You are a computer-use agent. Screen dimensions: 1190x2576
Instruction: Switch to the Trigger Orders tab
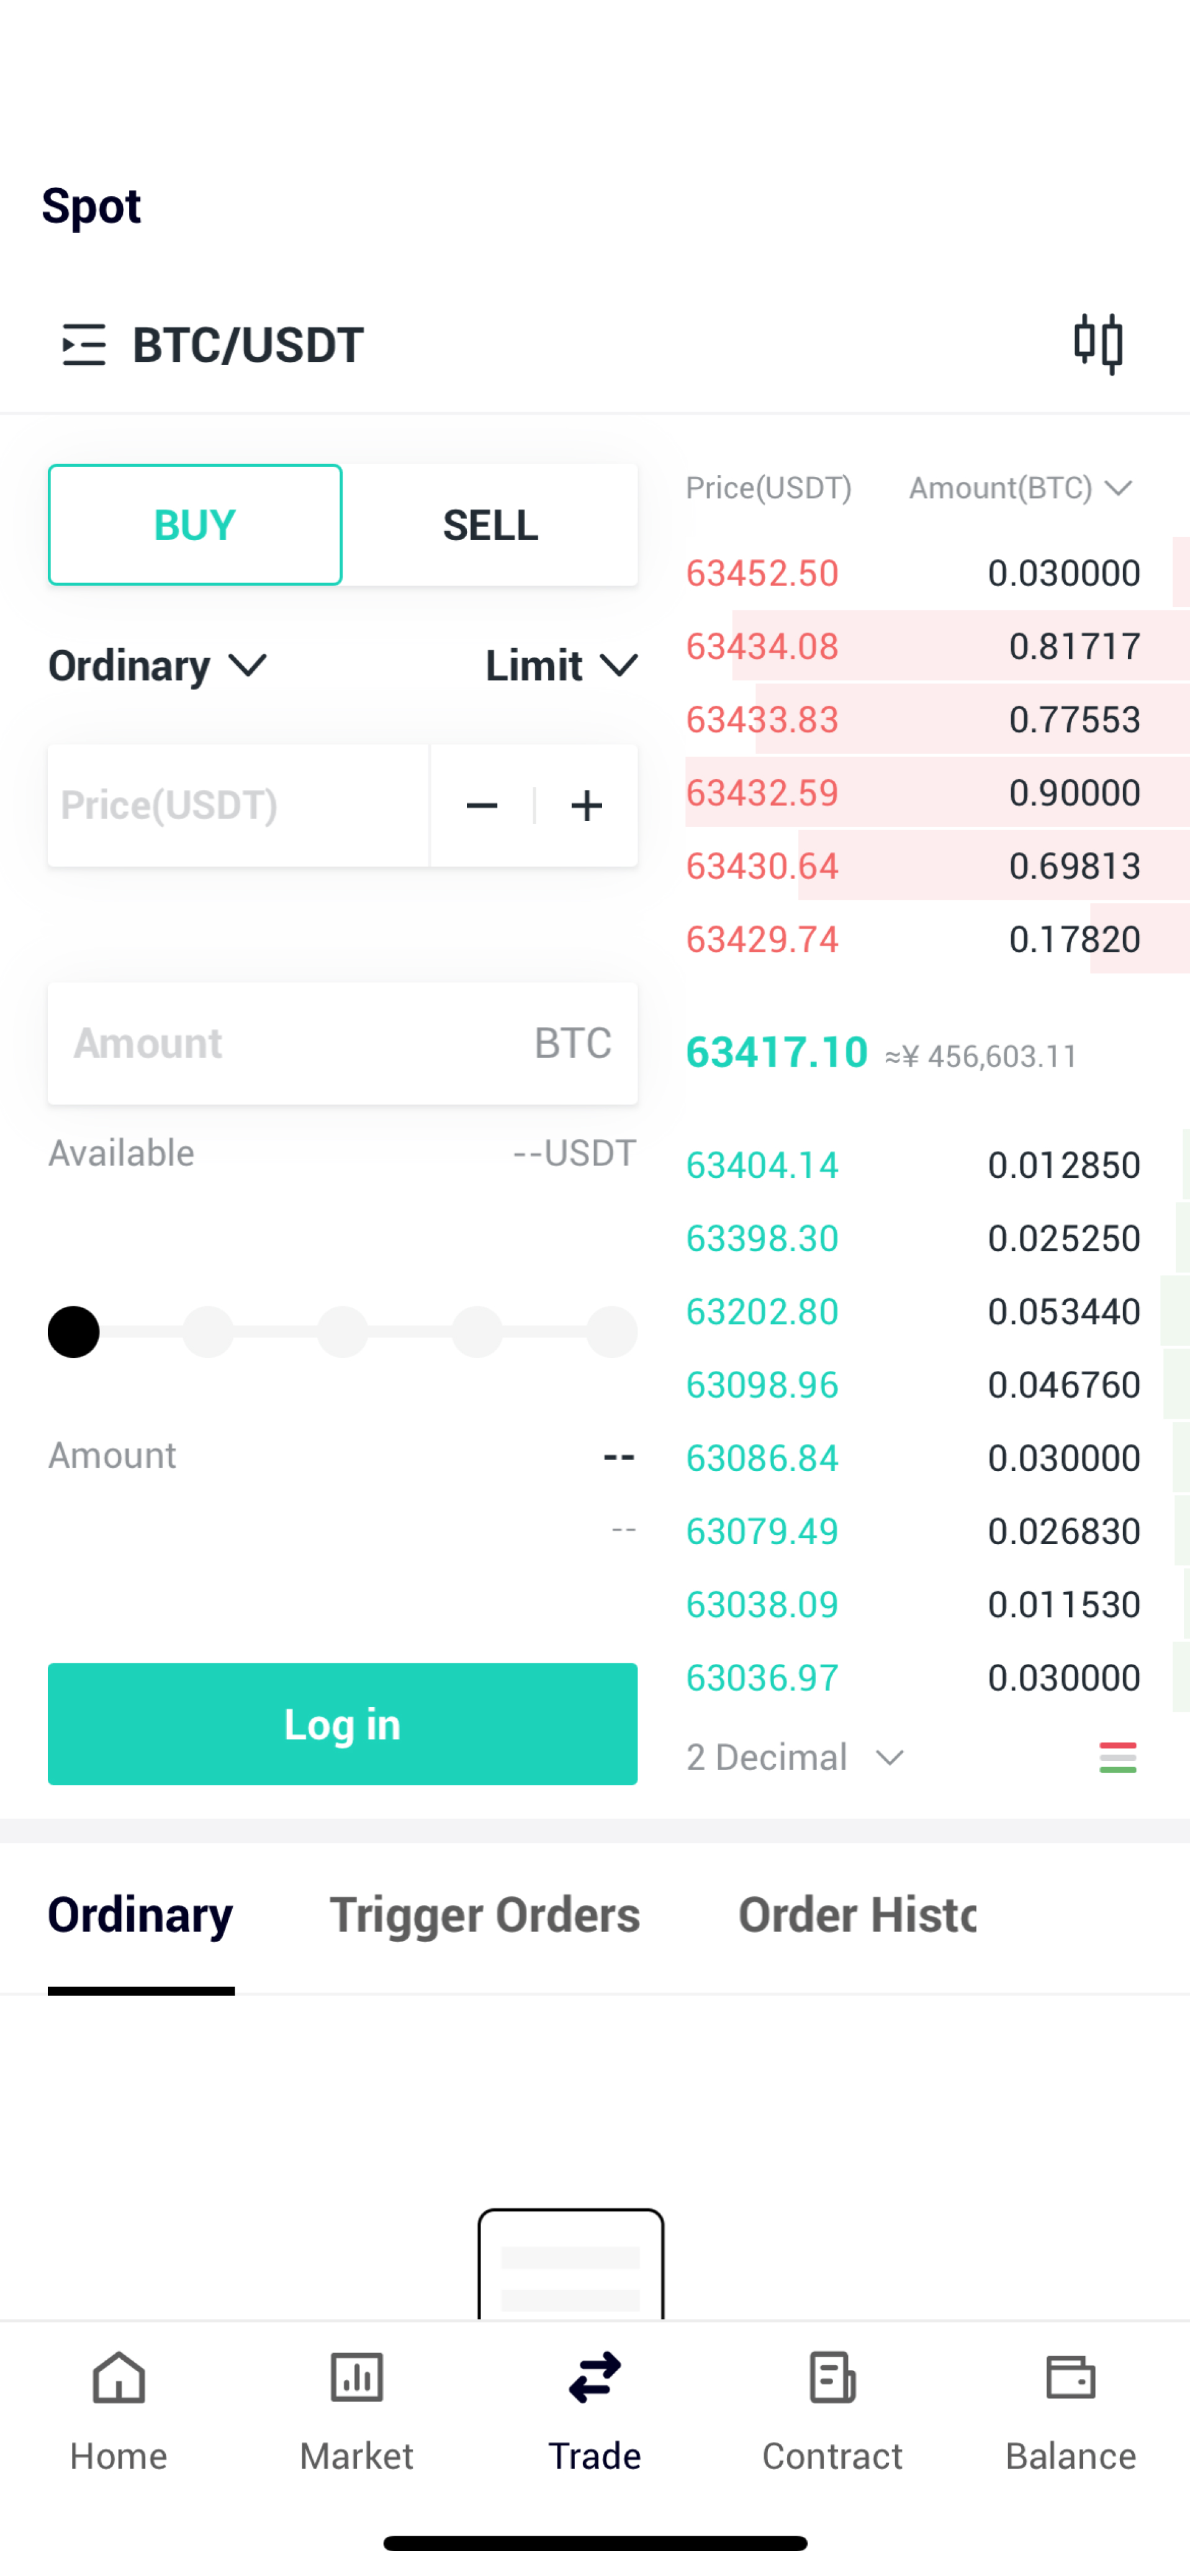coord(485,1915)
